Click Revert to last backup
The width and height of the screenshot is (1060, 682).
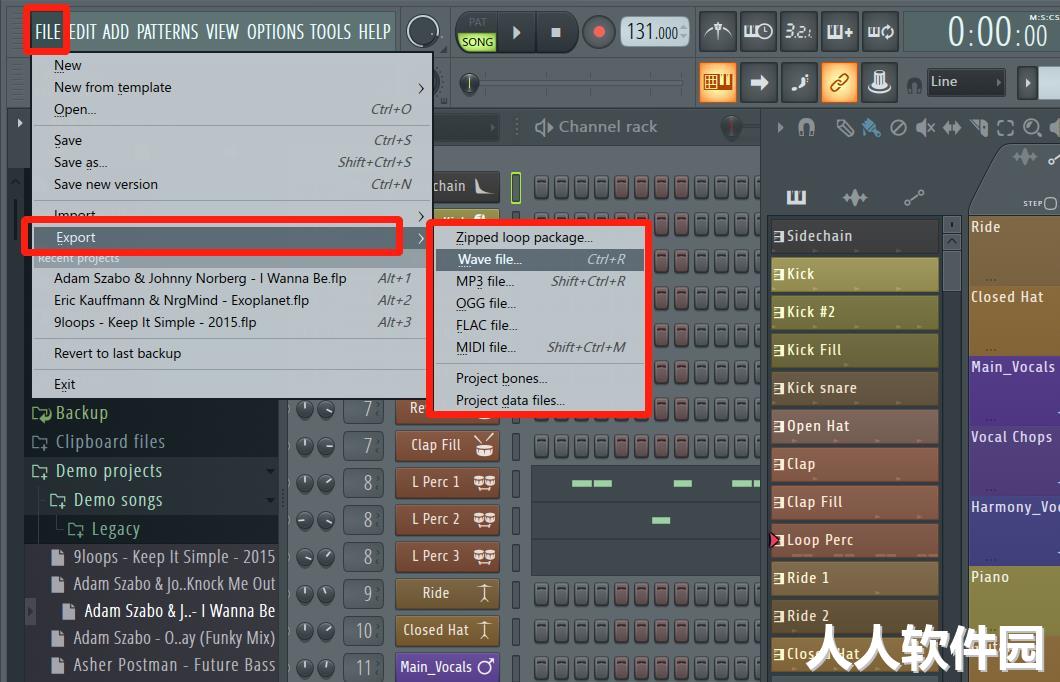[232, 353]
